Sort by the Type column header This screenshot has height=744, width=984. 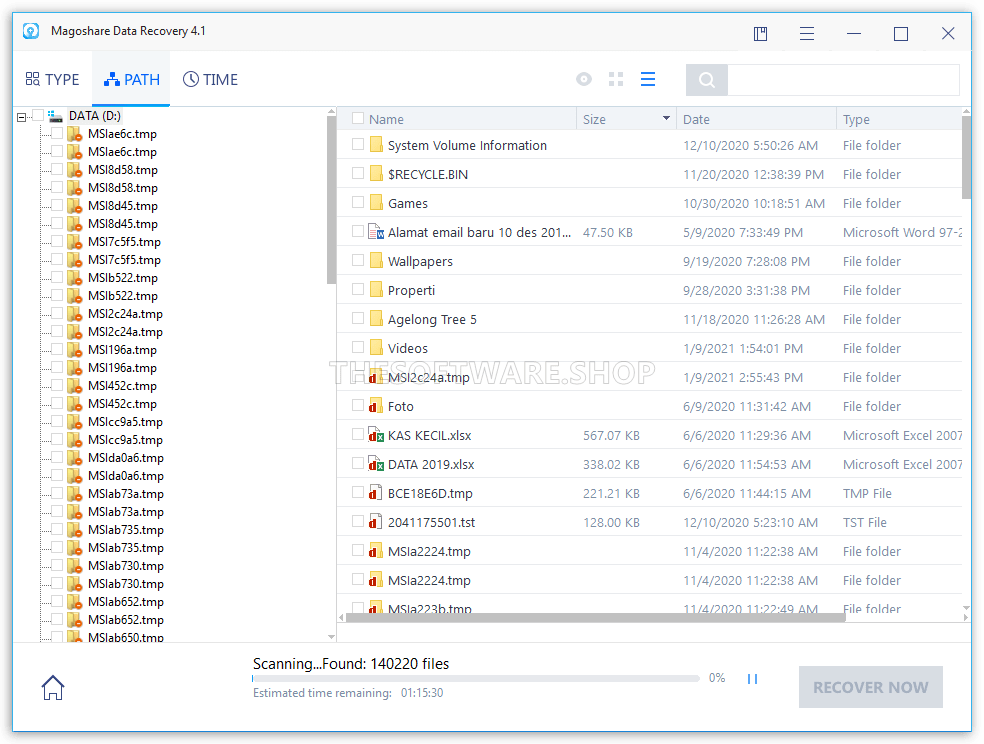[x=899, y=119]
